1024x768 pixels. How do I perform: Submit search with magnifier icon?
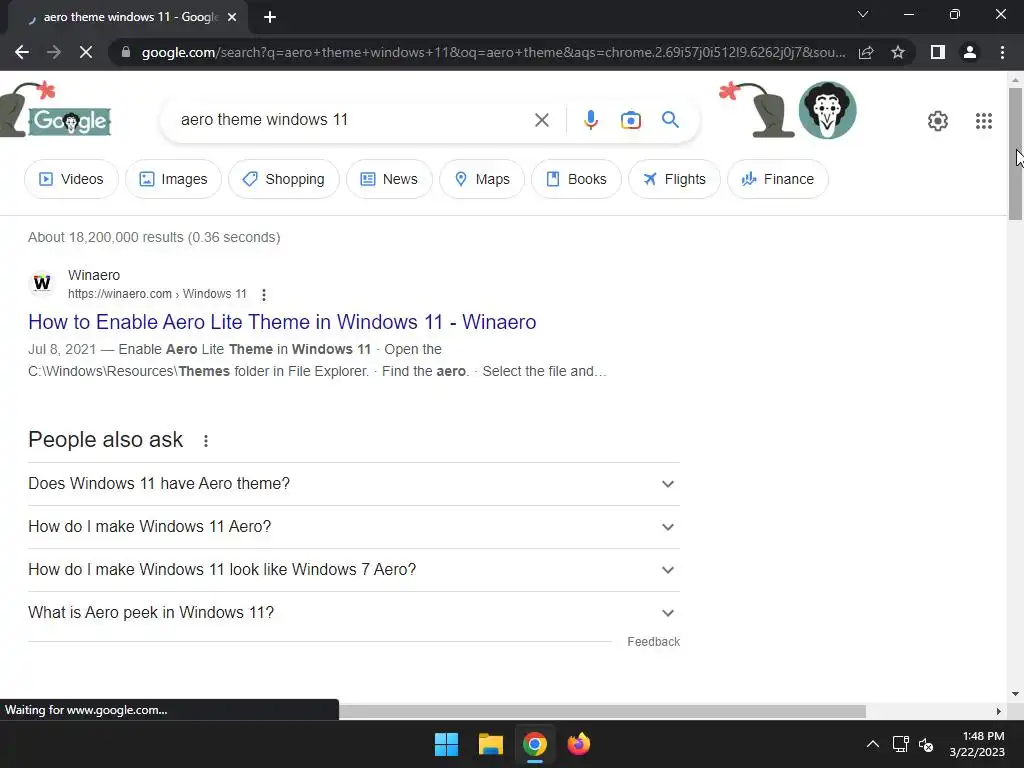[x=670, y=120]
